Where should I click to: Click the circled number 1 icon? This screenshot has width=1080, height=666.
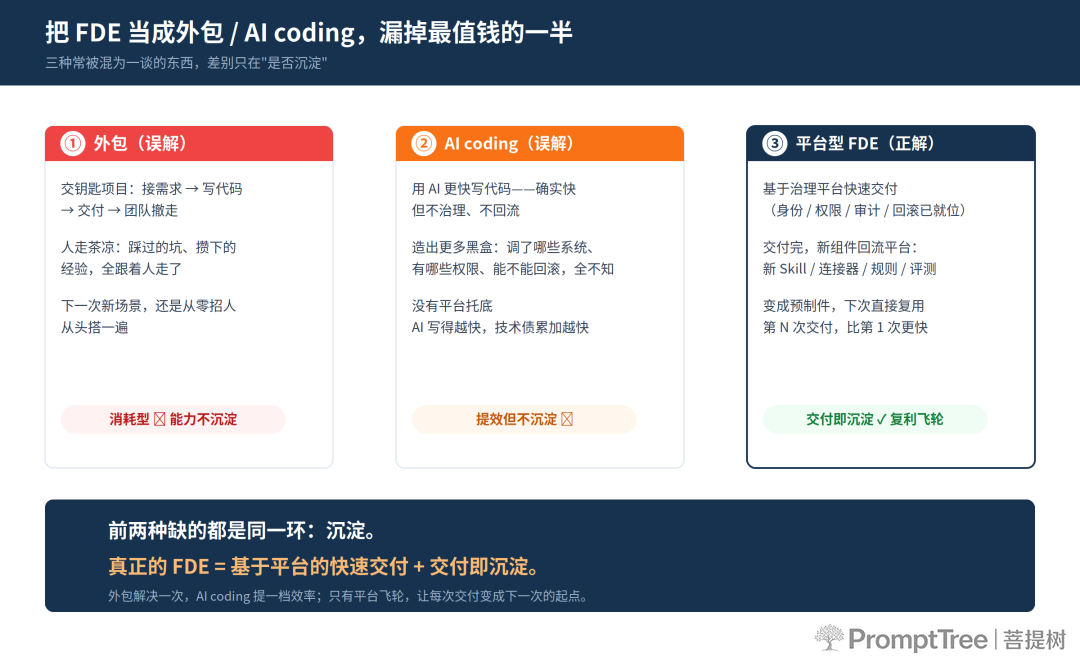point(72,143)
